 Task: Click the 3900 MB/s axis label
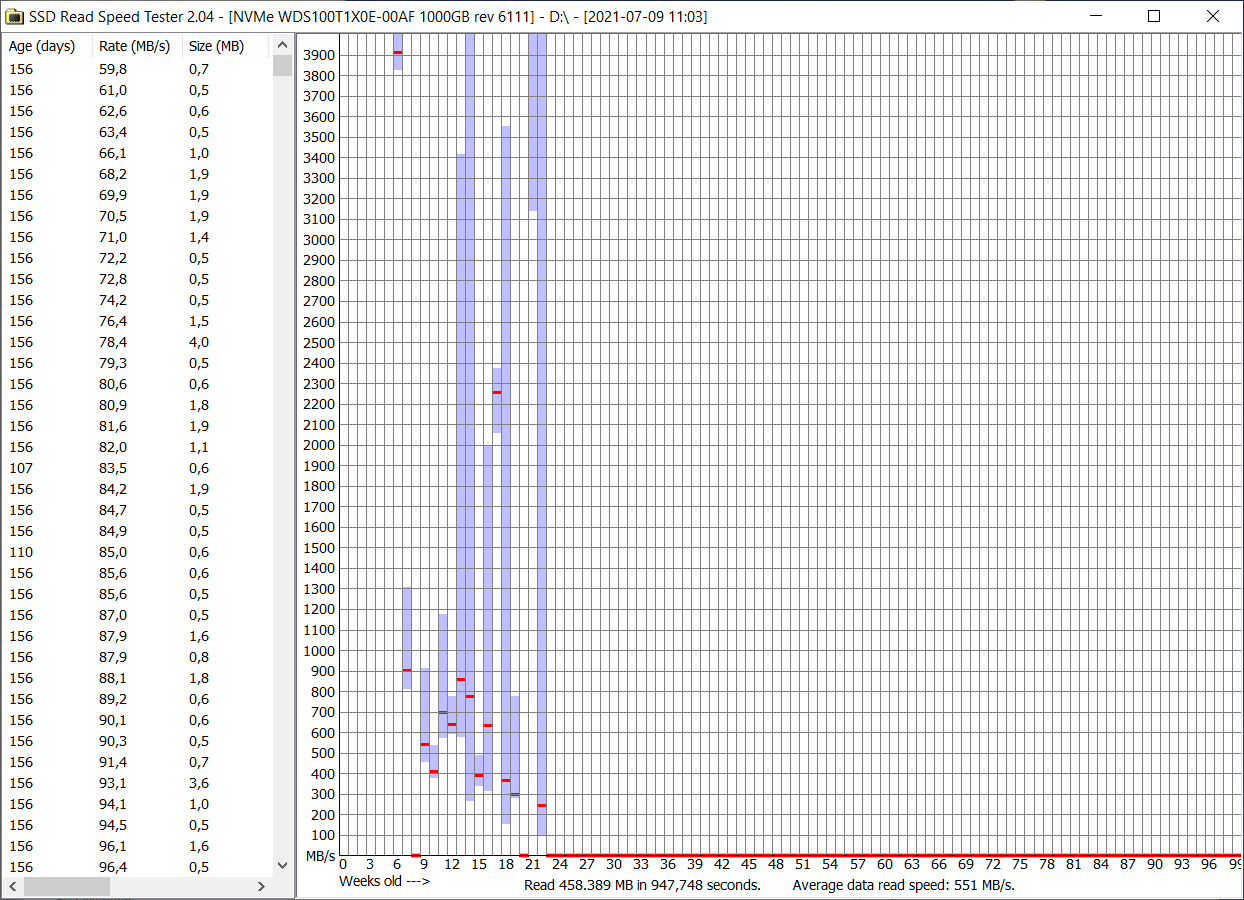coord(319,55)
